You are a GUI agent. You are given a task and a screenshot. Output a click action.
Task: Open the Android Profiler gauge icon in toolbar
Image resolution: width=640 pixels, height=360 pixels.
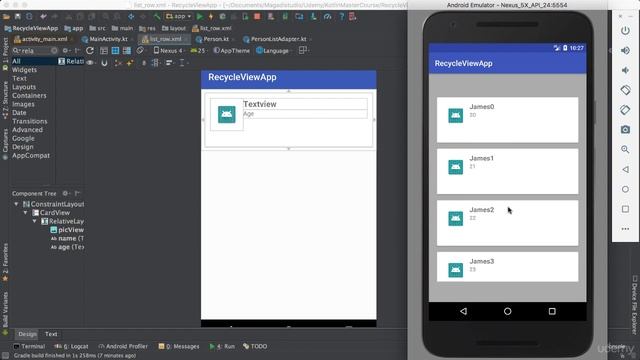click(x=327, y=17)
